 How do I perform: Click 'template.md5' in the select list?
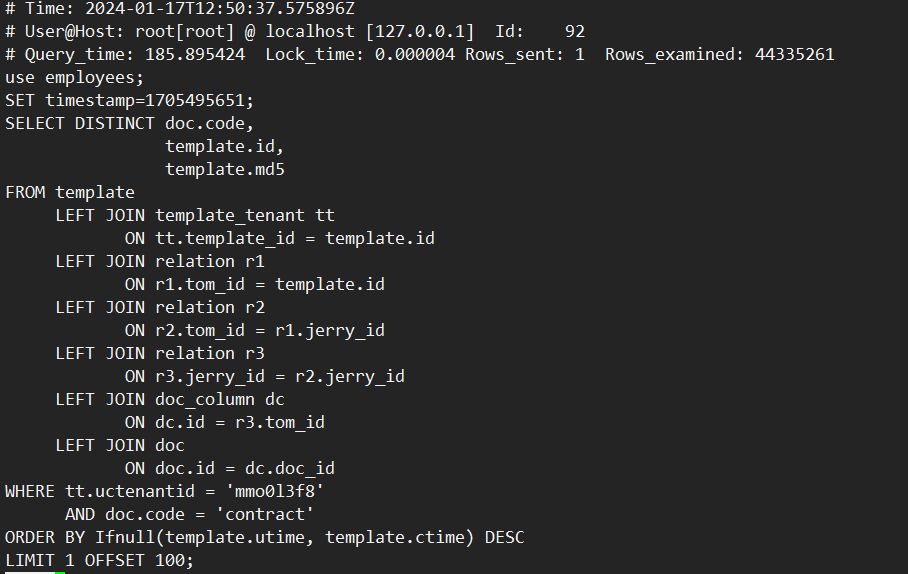click(225, 169)
